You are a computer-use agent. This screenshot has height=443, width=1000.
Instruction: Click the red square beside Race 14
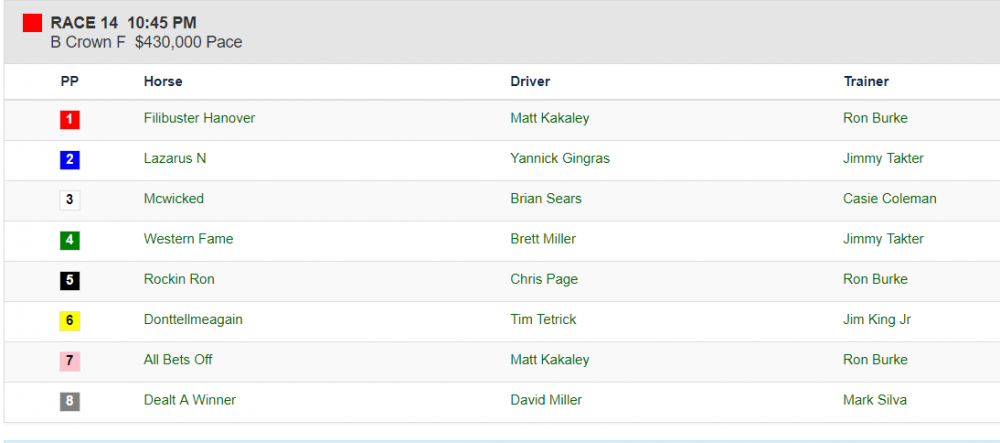coord(32,23)
